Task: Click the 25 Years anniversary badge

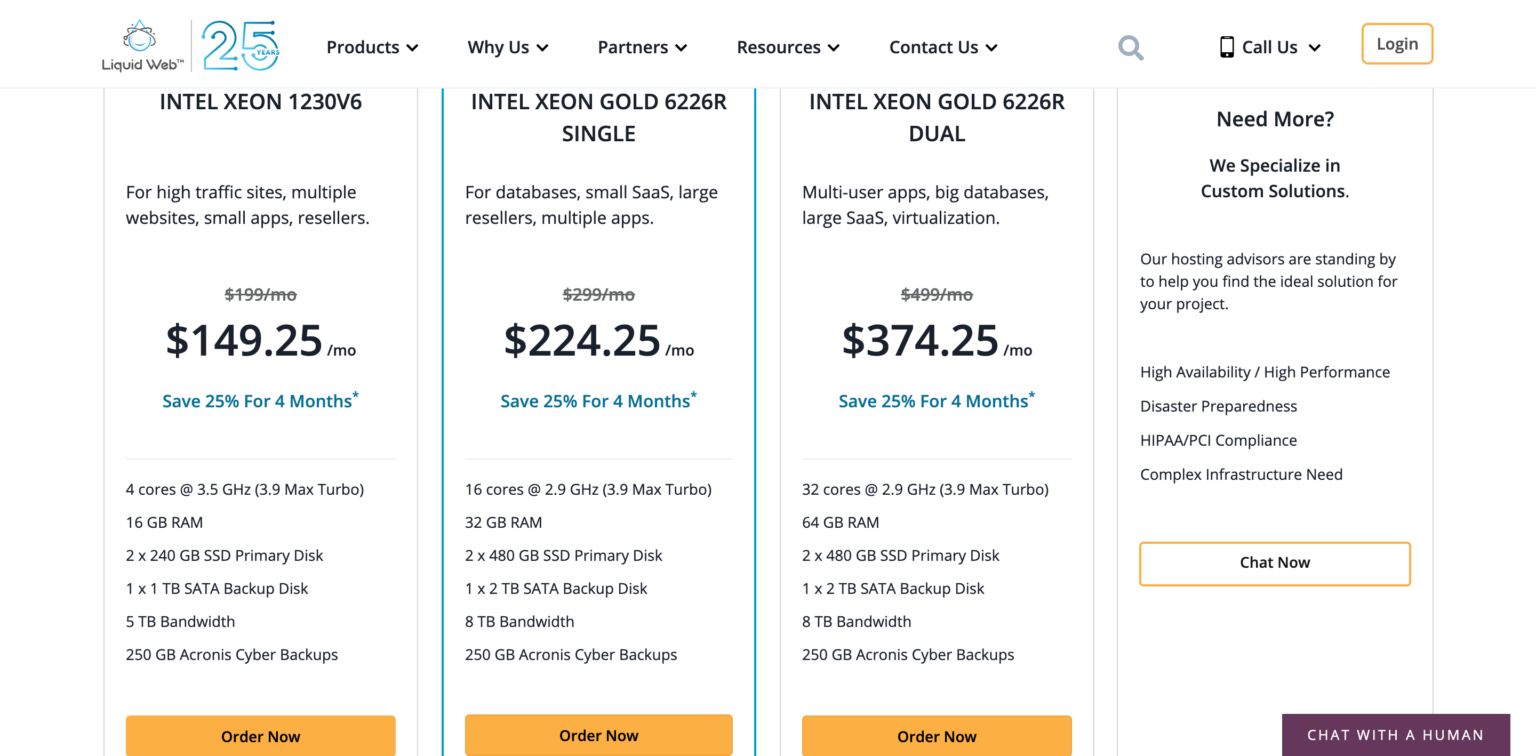Action: [x=240, y=46]
